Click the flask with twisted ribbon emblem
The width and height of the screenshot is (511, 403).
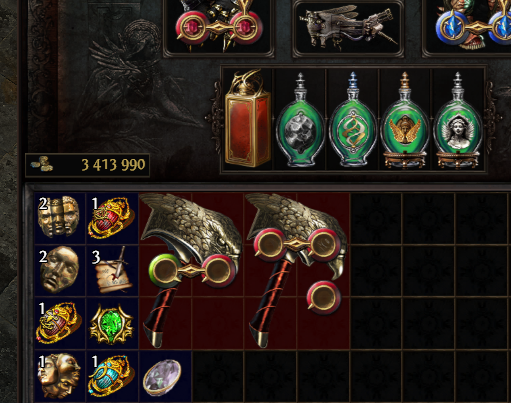click(x=353, y=119)
